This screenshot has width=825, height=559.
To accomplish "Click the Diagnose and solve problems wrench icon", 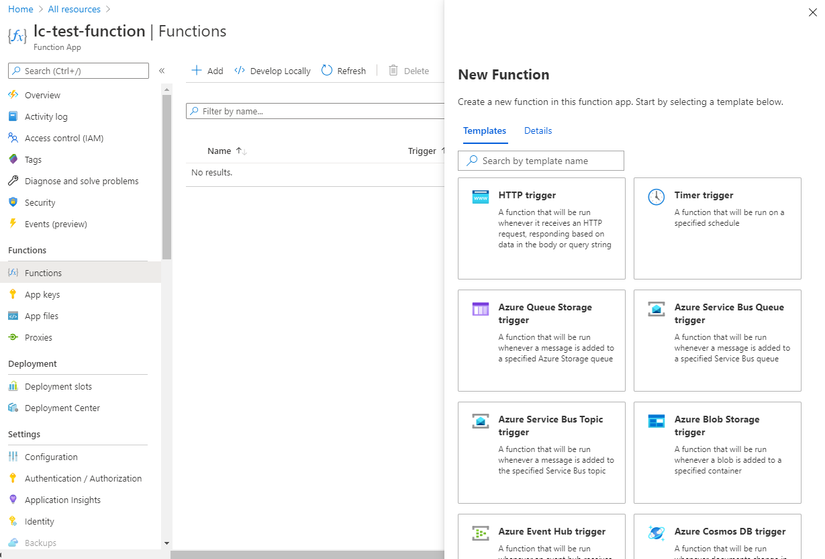I will point(13,181).
